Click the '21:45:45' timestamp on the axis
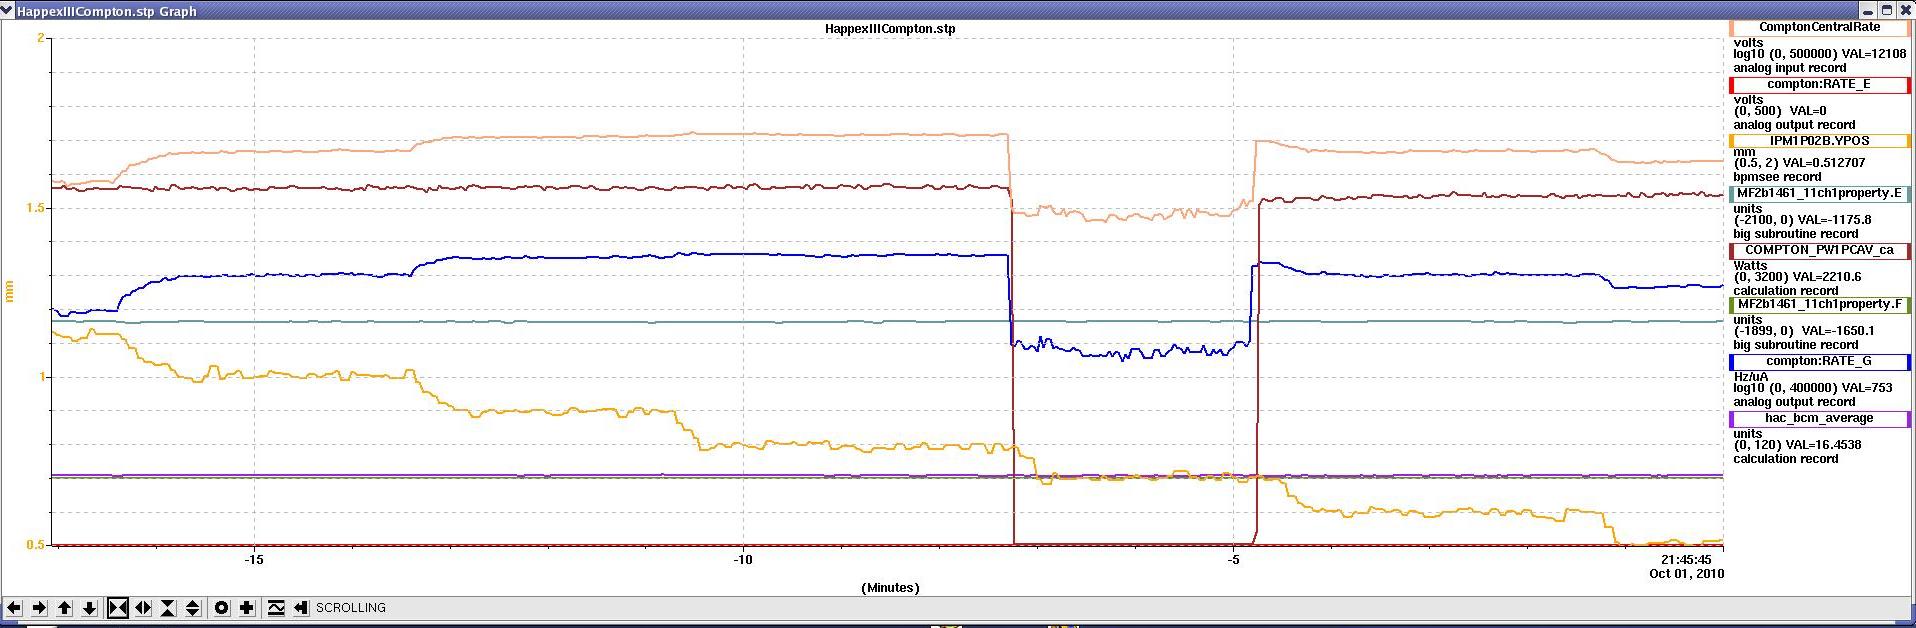1916x628 pixels. (x=1686, y=560)
